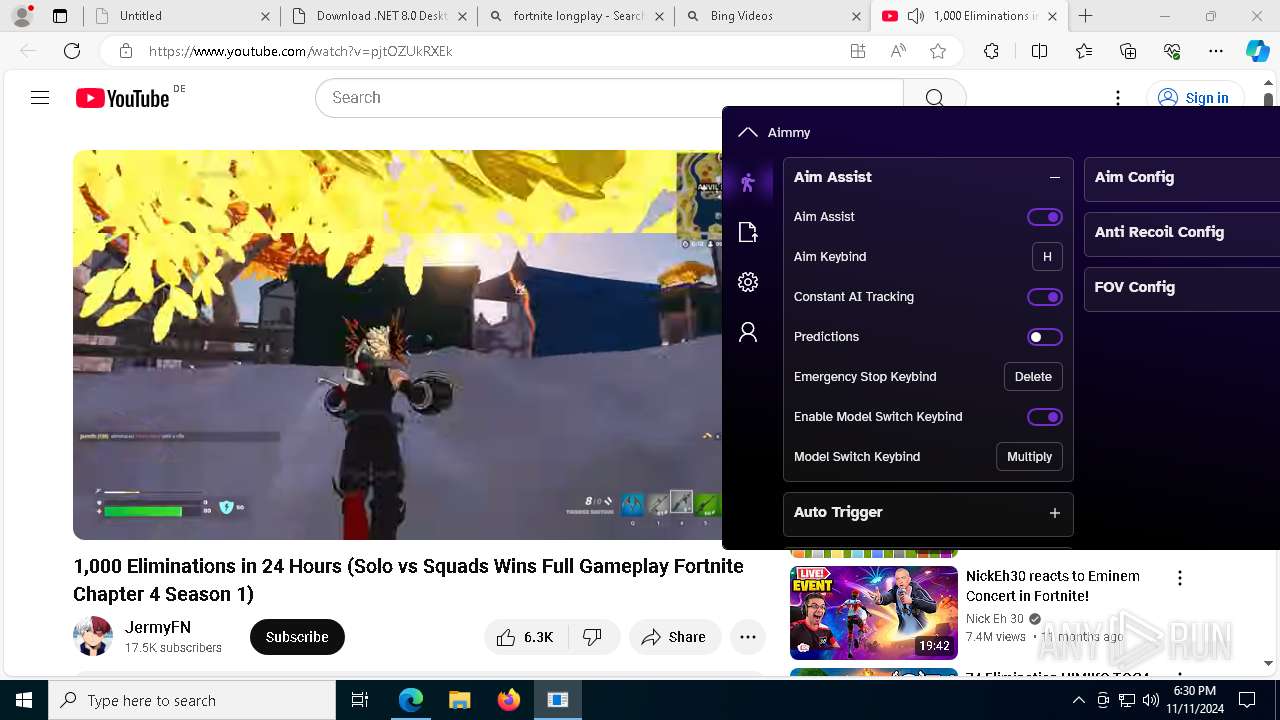Open Task View on taskbar
The image size is (1280, 720).
pyautogui.click(x=360, y=700)
